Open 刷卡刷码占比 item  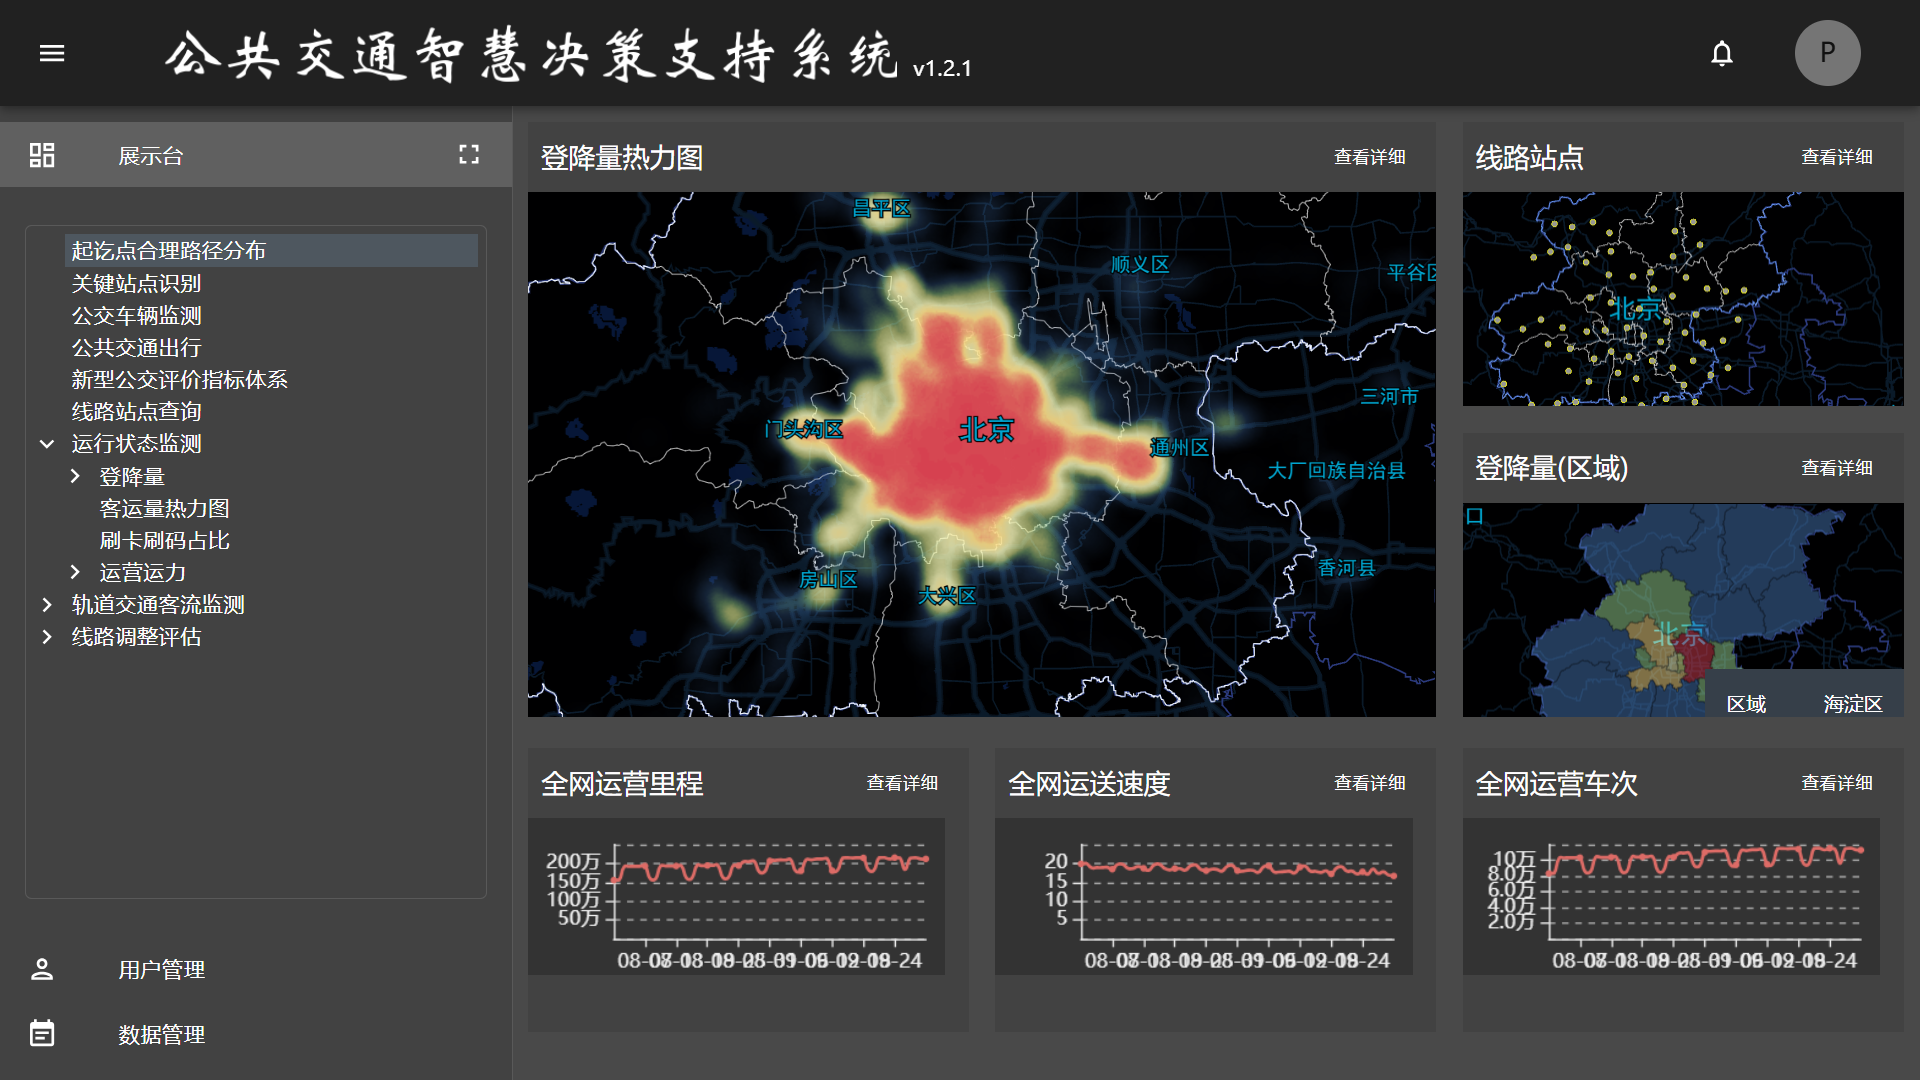point(164,541)
